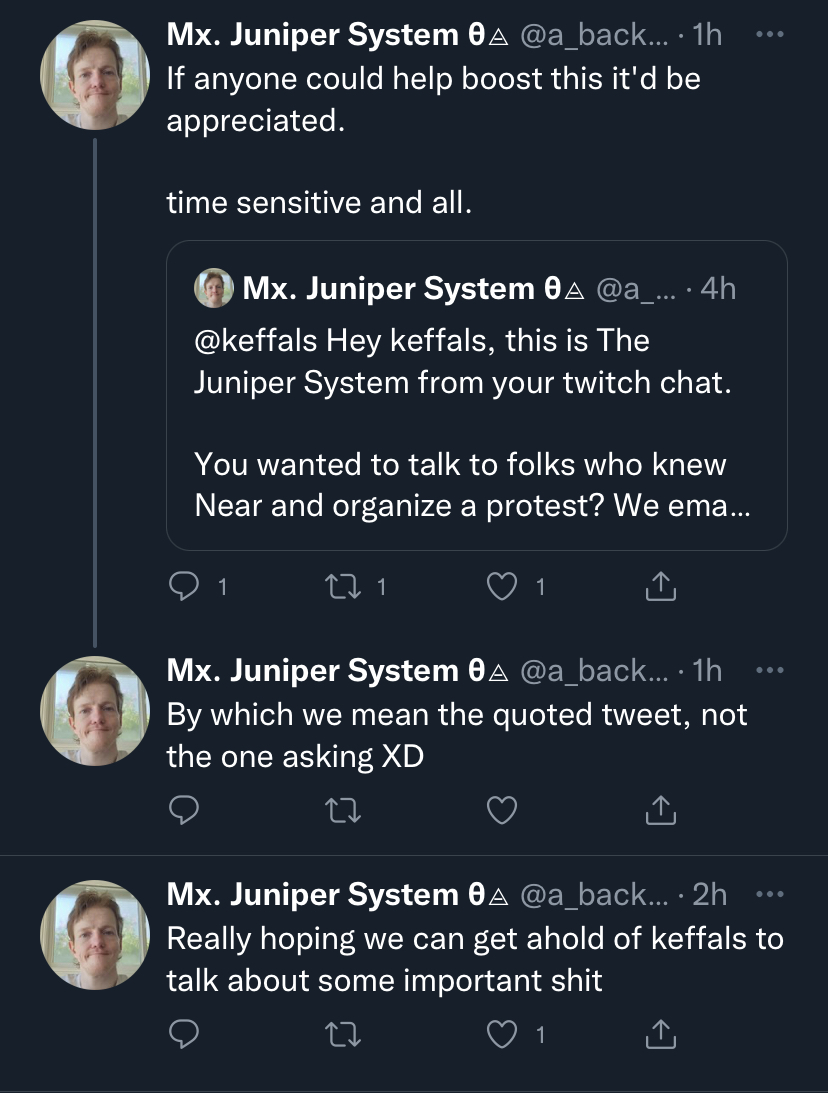This screenshot has width=828, height=1093.
Task: Open more options on the 2h tweet
Action: click(x=769, y=894)
